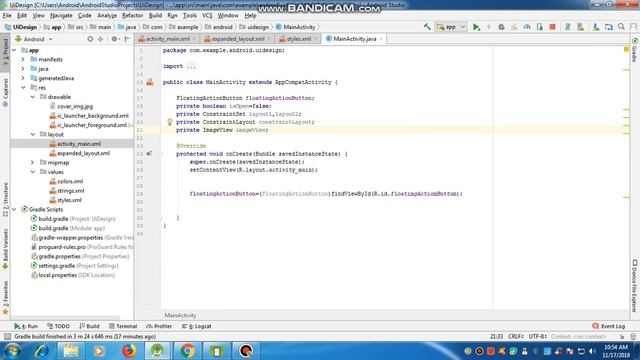Click the yellow inspection indicator at top of editor scrollbar
The width and height of the screenshot is (640, 360).
pyautogui.click(x=626, y=49)
